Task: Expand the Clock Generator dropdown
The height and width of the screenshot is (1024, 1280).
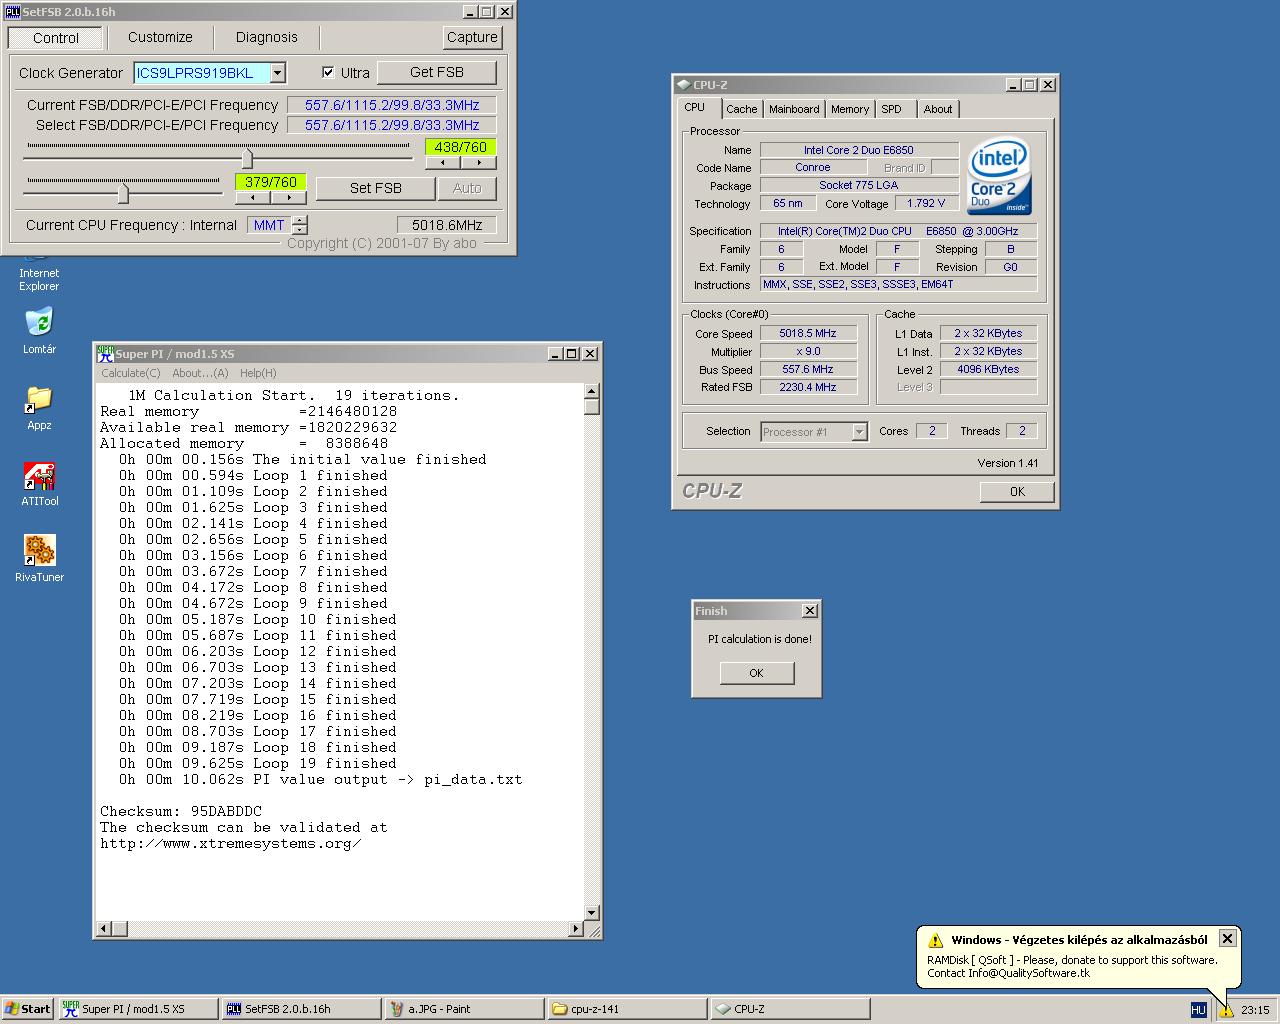Action: point(278,73)
